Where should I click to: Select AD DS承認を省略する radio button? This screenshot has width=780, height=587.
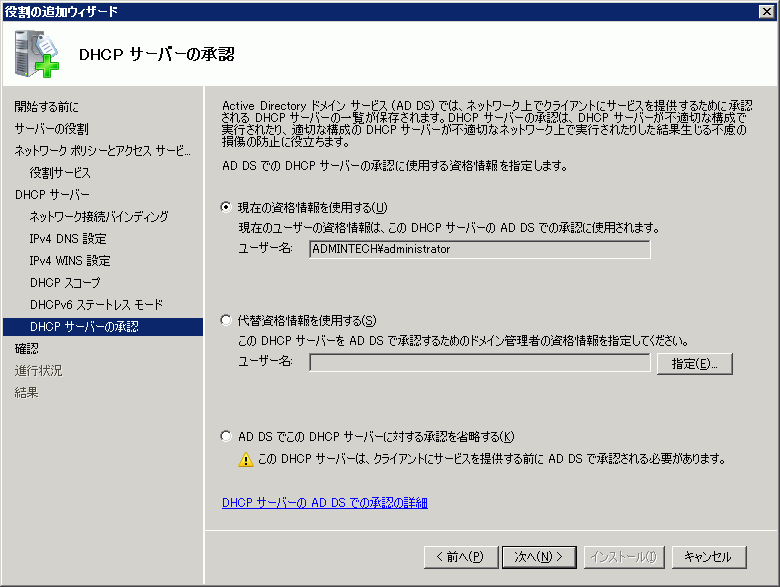226,436
